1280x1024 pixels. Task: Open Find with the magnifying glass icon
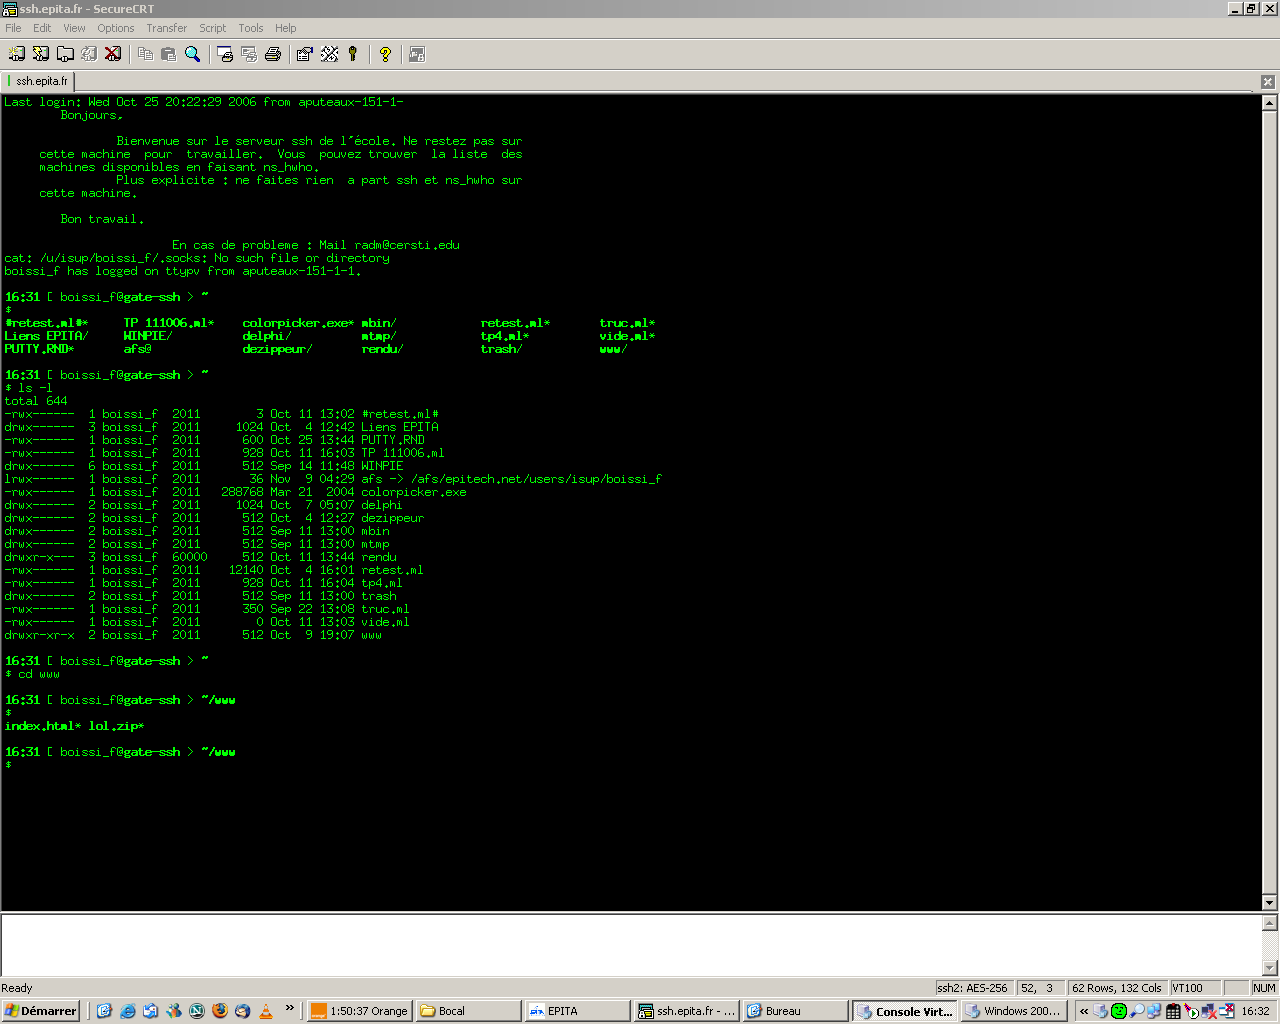coord(193,54)
